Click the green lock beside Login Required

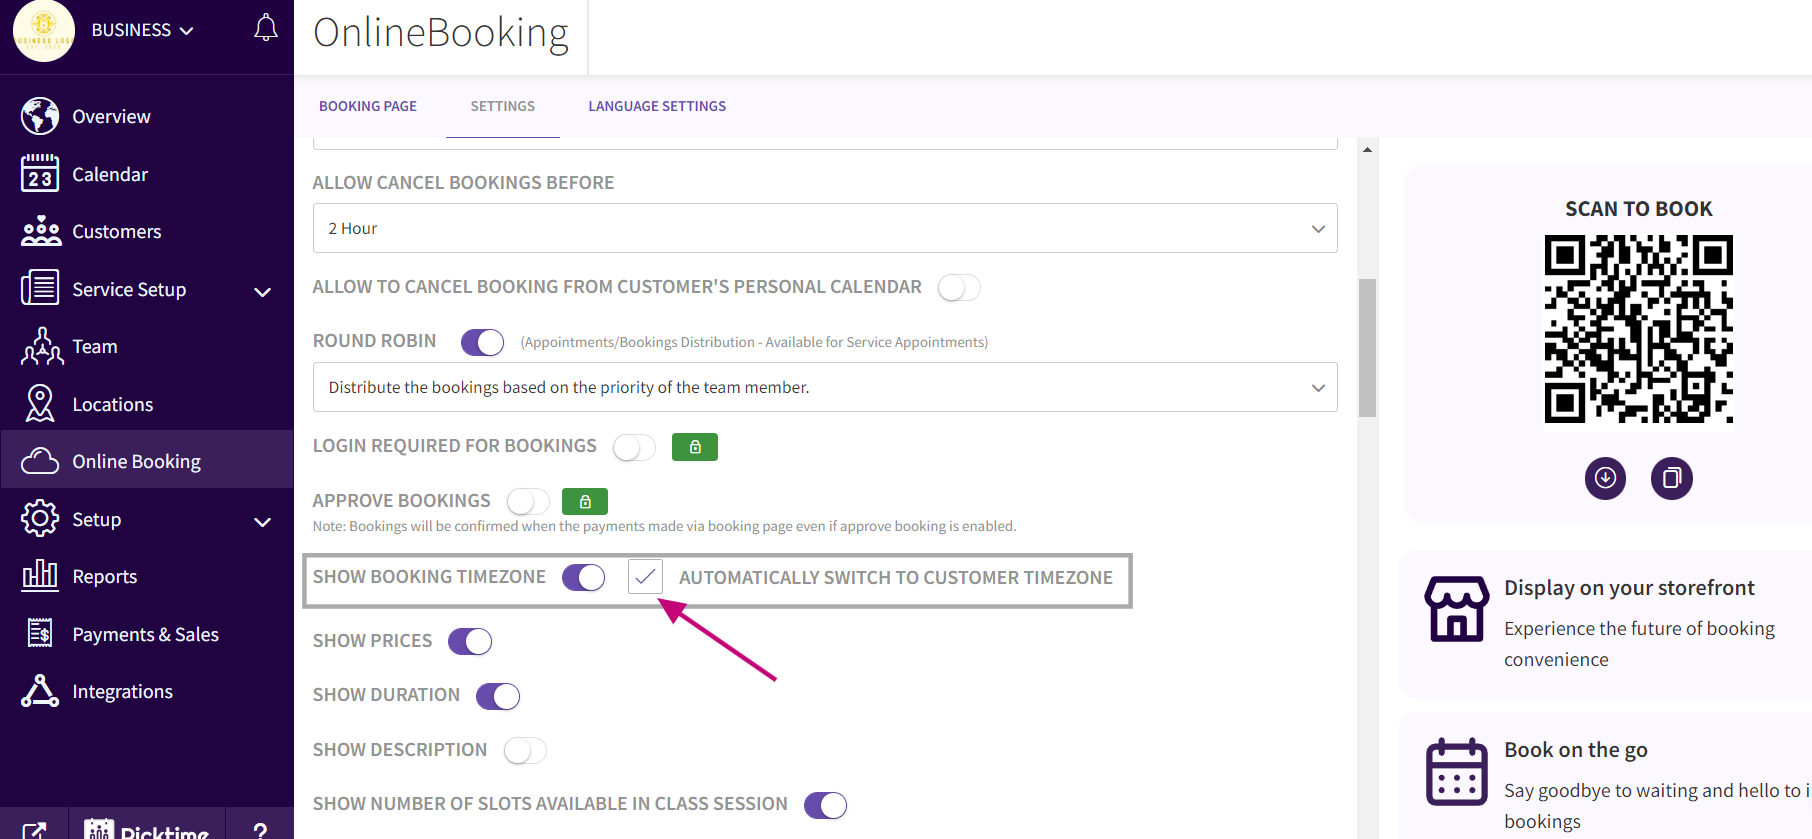[x=695, y=447]
